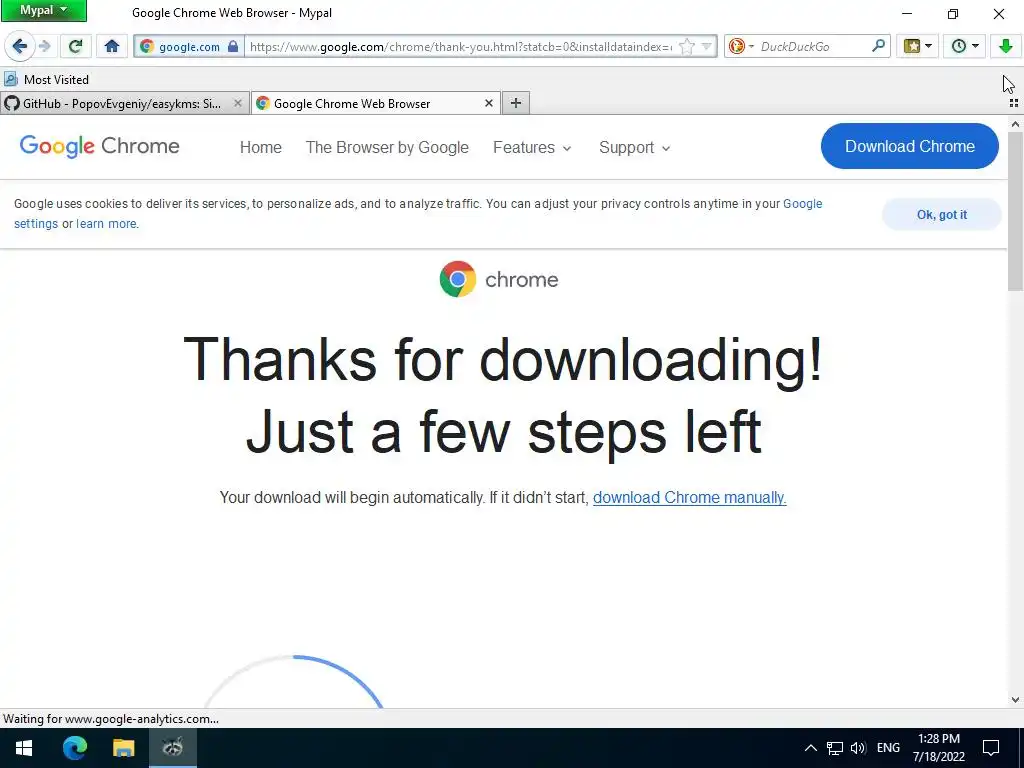Click the scrollbar down arrow

point(1015,700)
